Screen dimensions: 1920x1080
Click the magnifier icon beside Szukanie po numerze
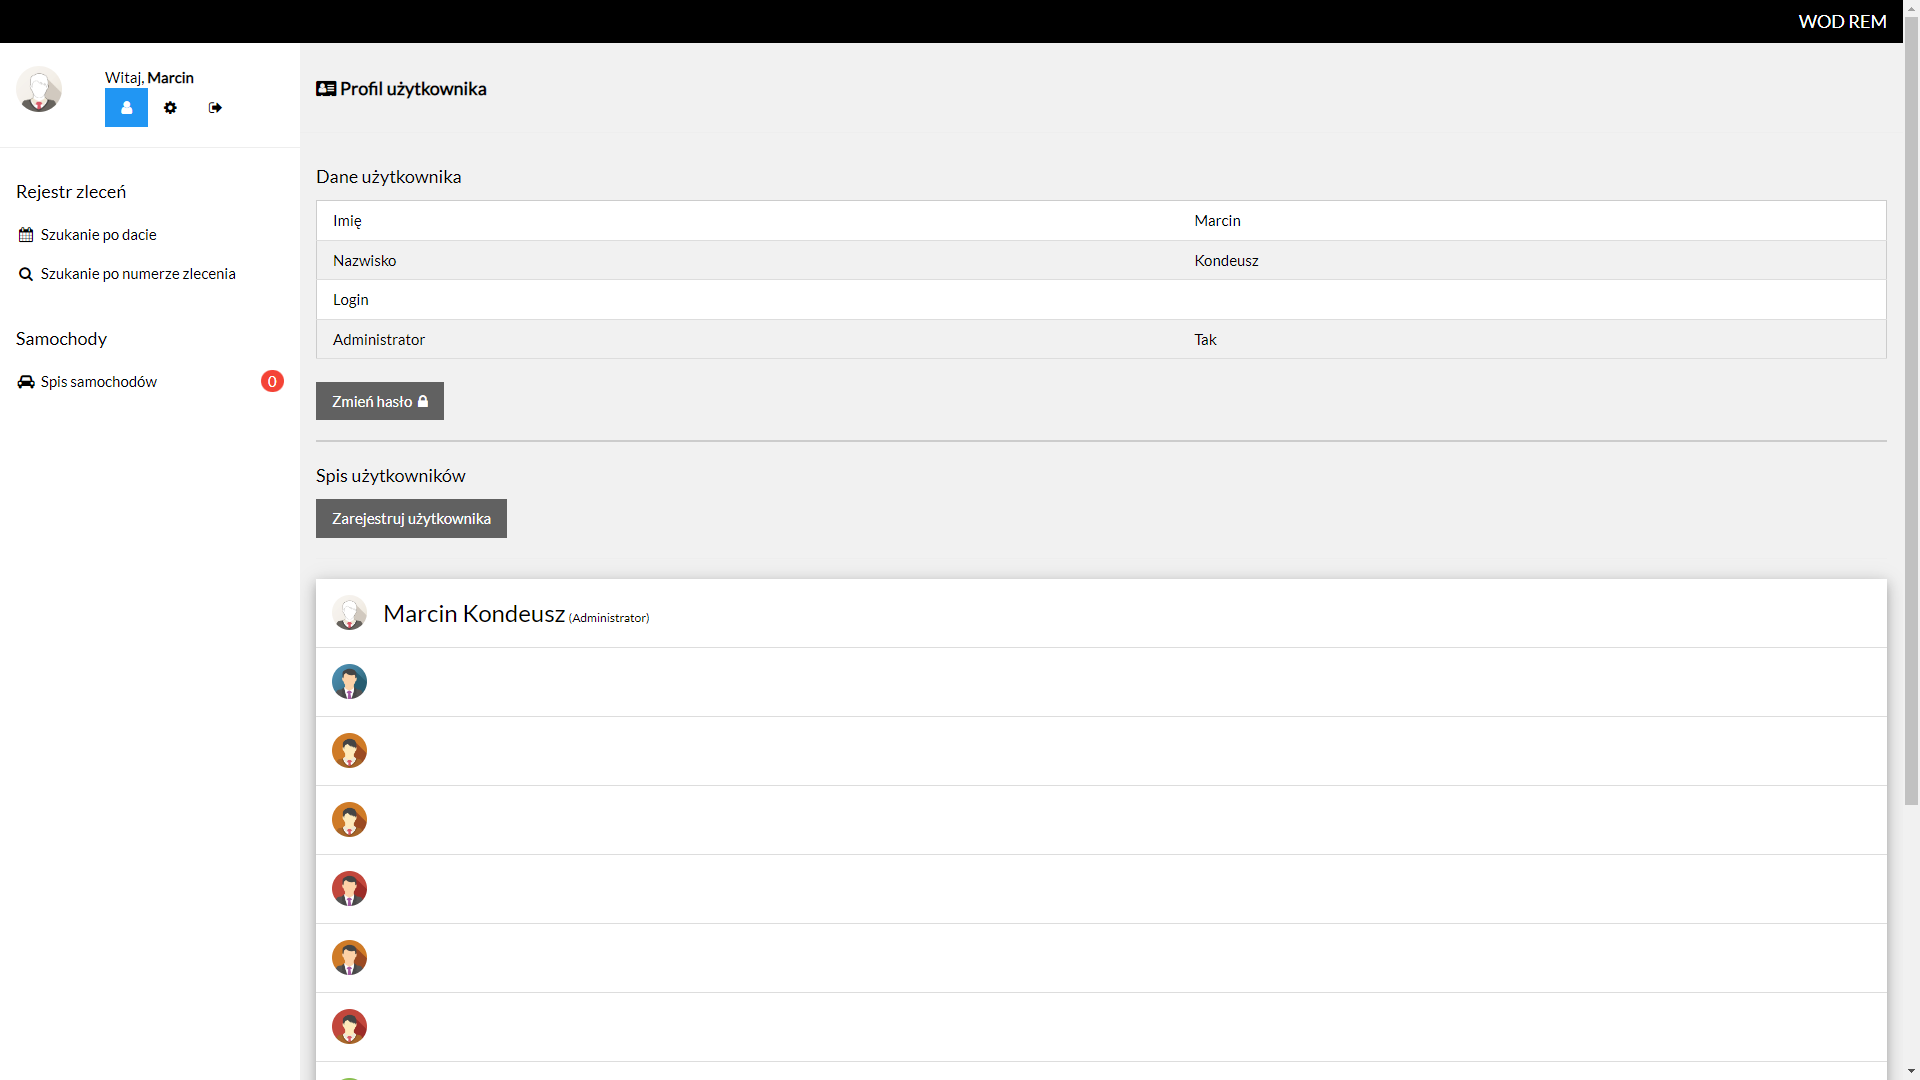[x=26, y=274]
